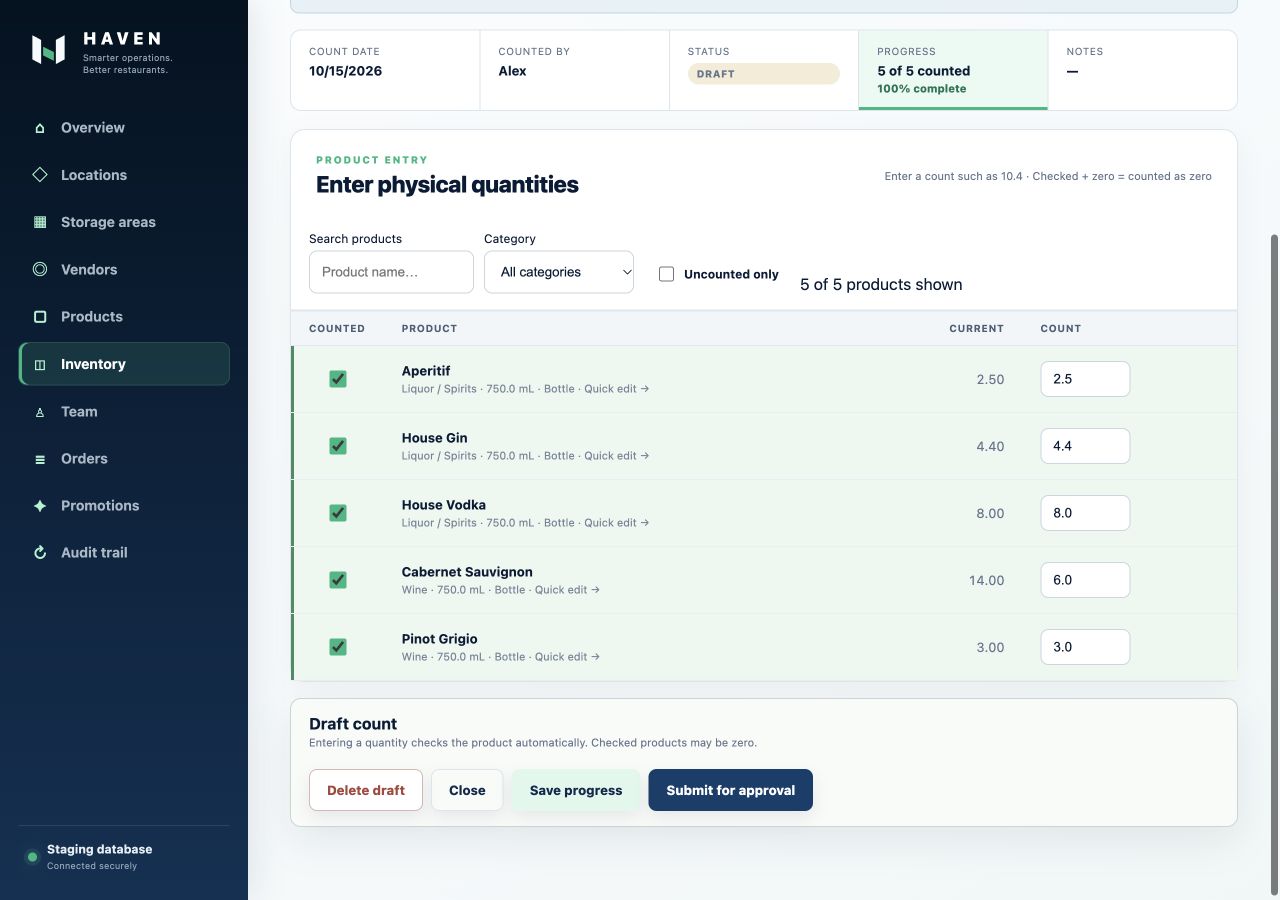Click the green Staging database status dot
Image resolution: width=1280 pixels, height=900 pixels.
32,857
